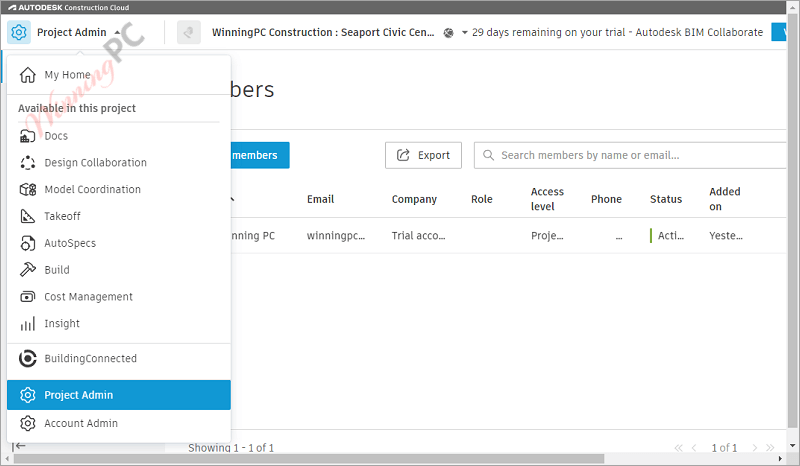The height and width of the screenshot is (466, 800).
Task: Click the blue members button
Action: pos(260,155)
